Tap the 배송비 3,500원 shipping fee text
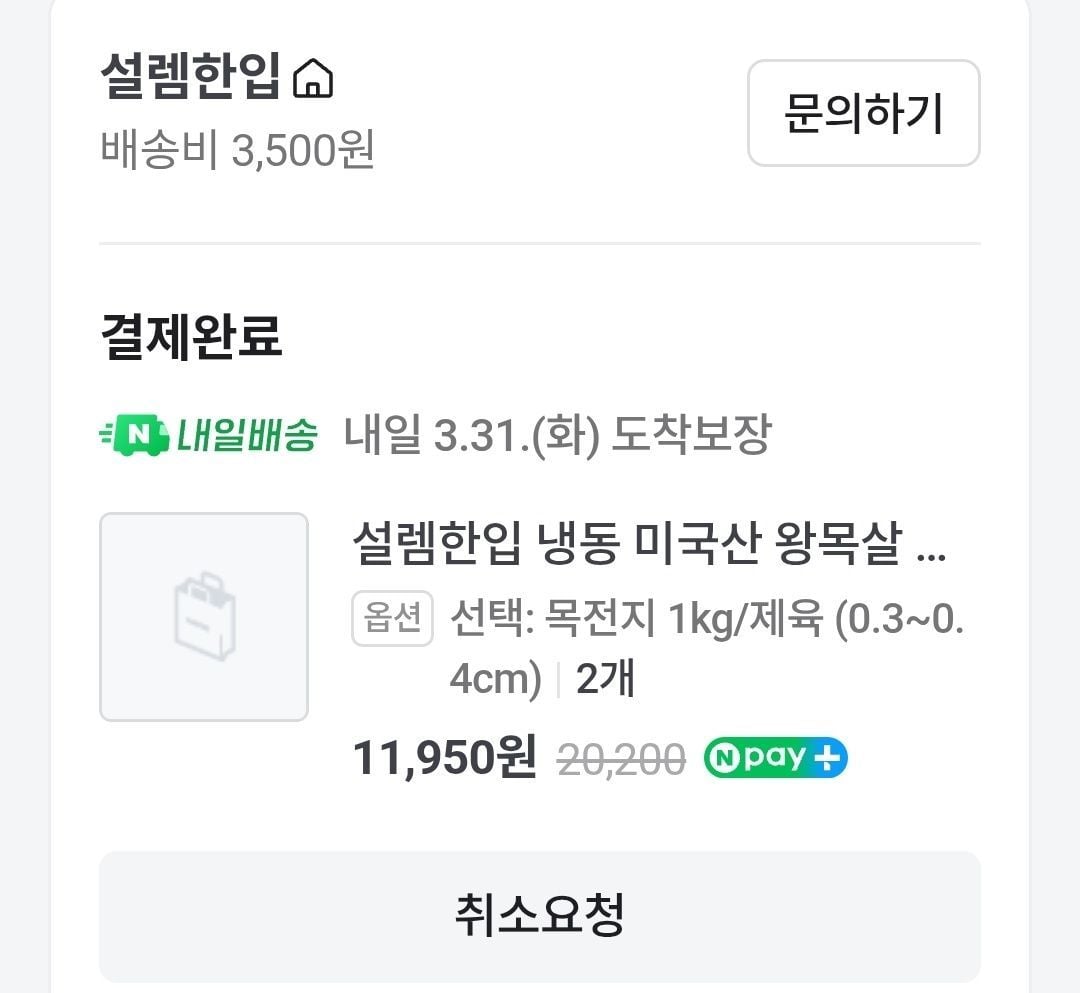Viewport: 1080px width, 993px height. (237, 150)
